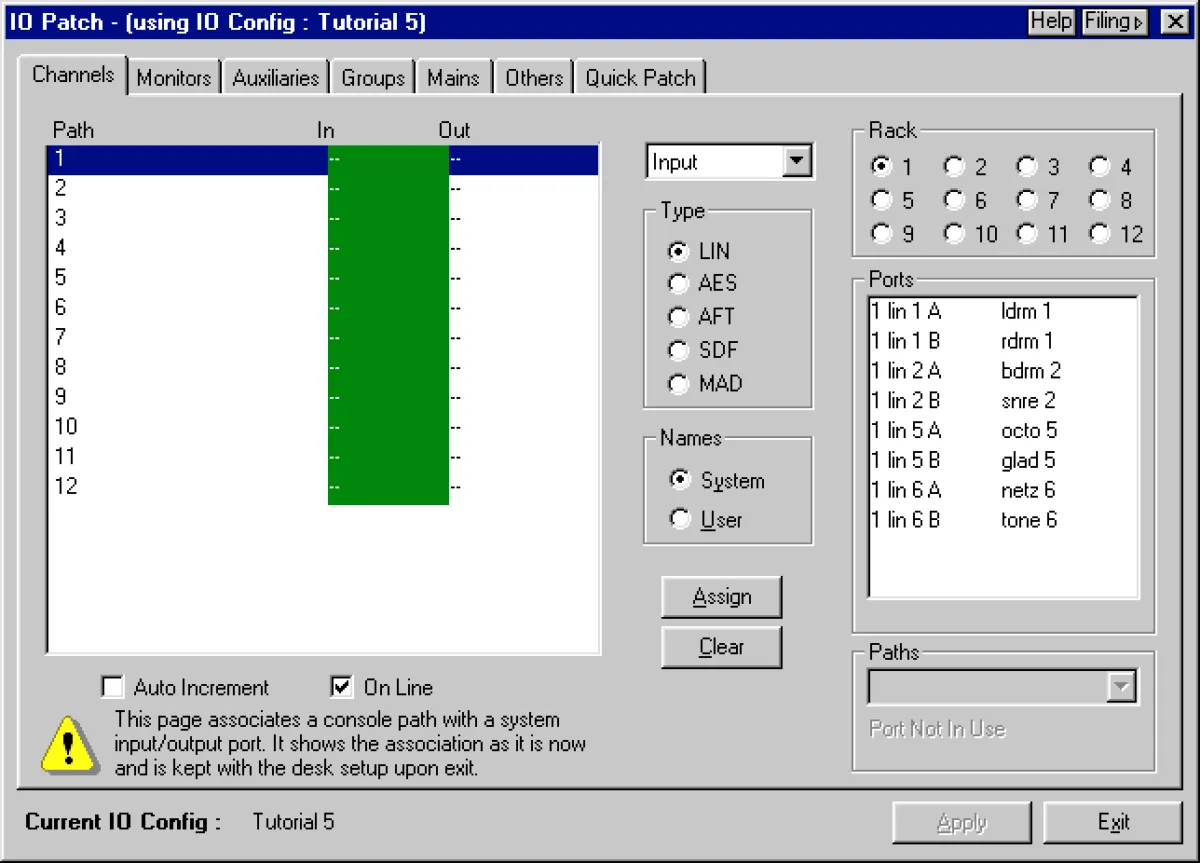Open the Auxiliaries tab

(x=276, y=78)
